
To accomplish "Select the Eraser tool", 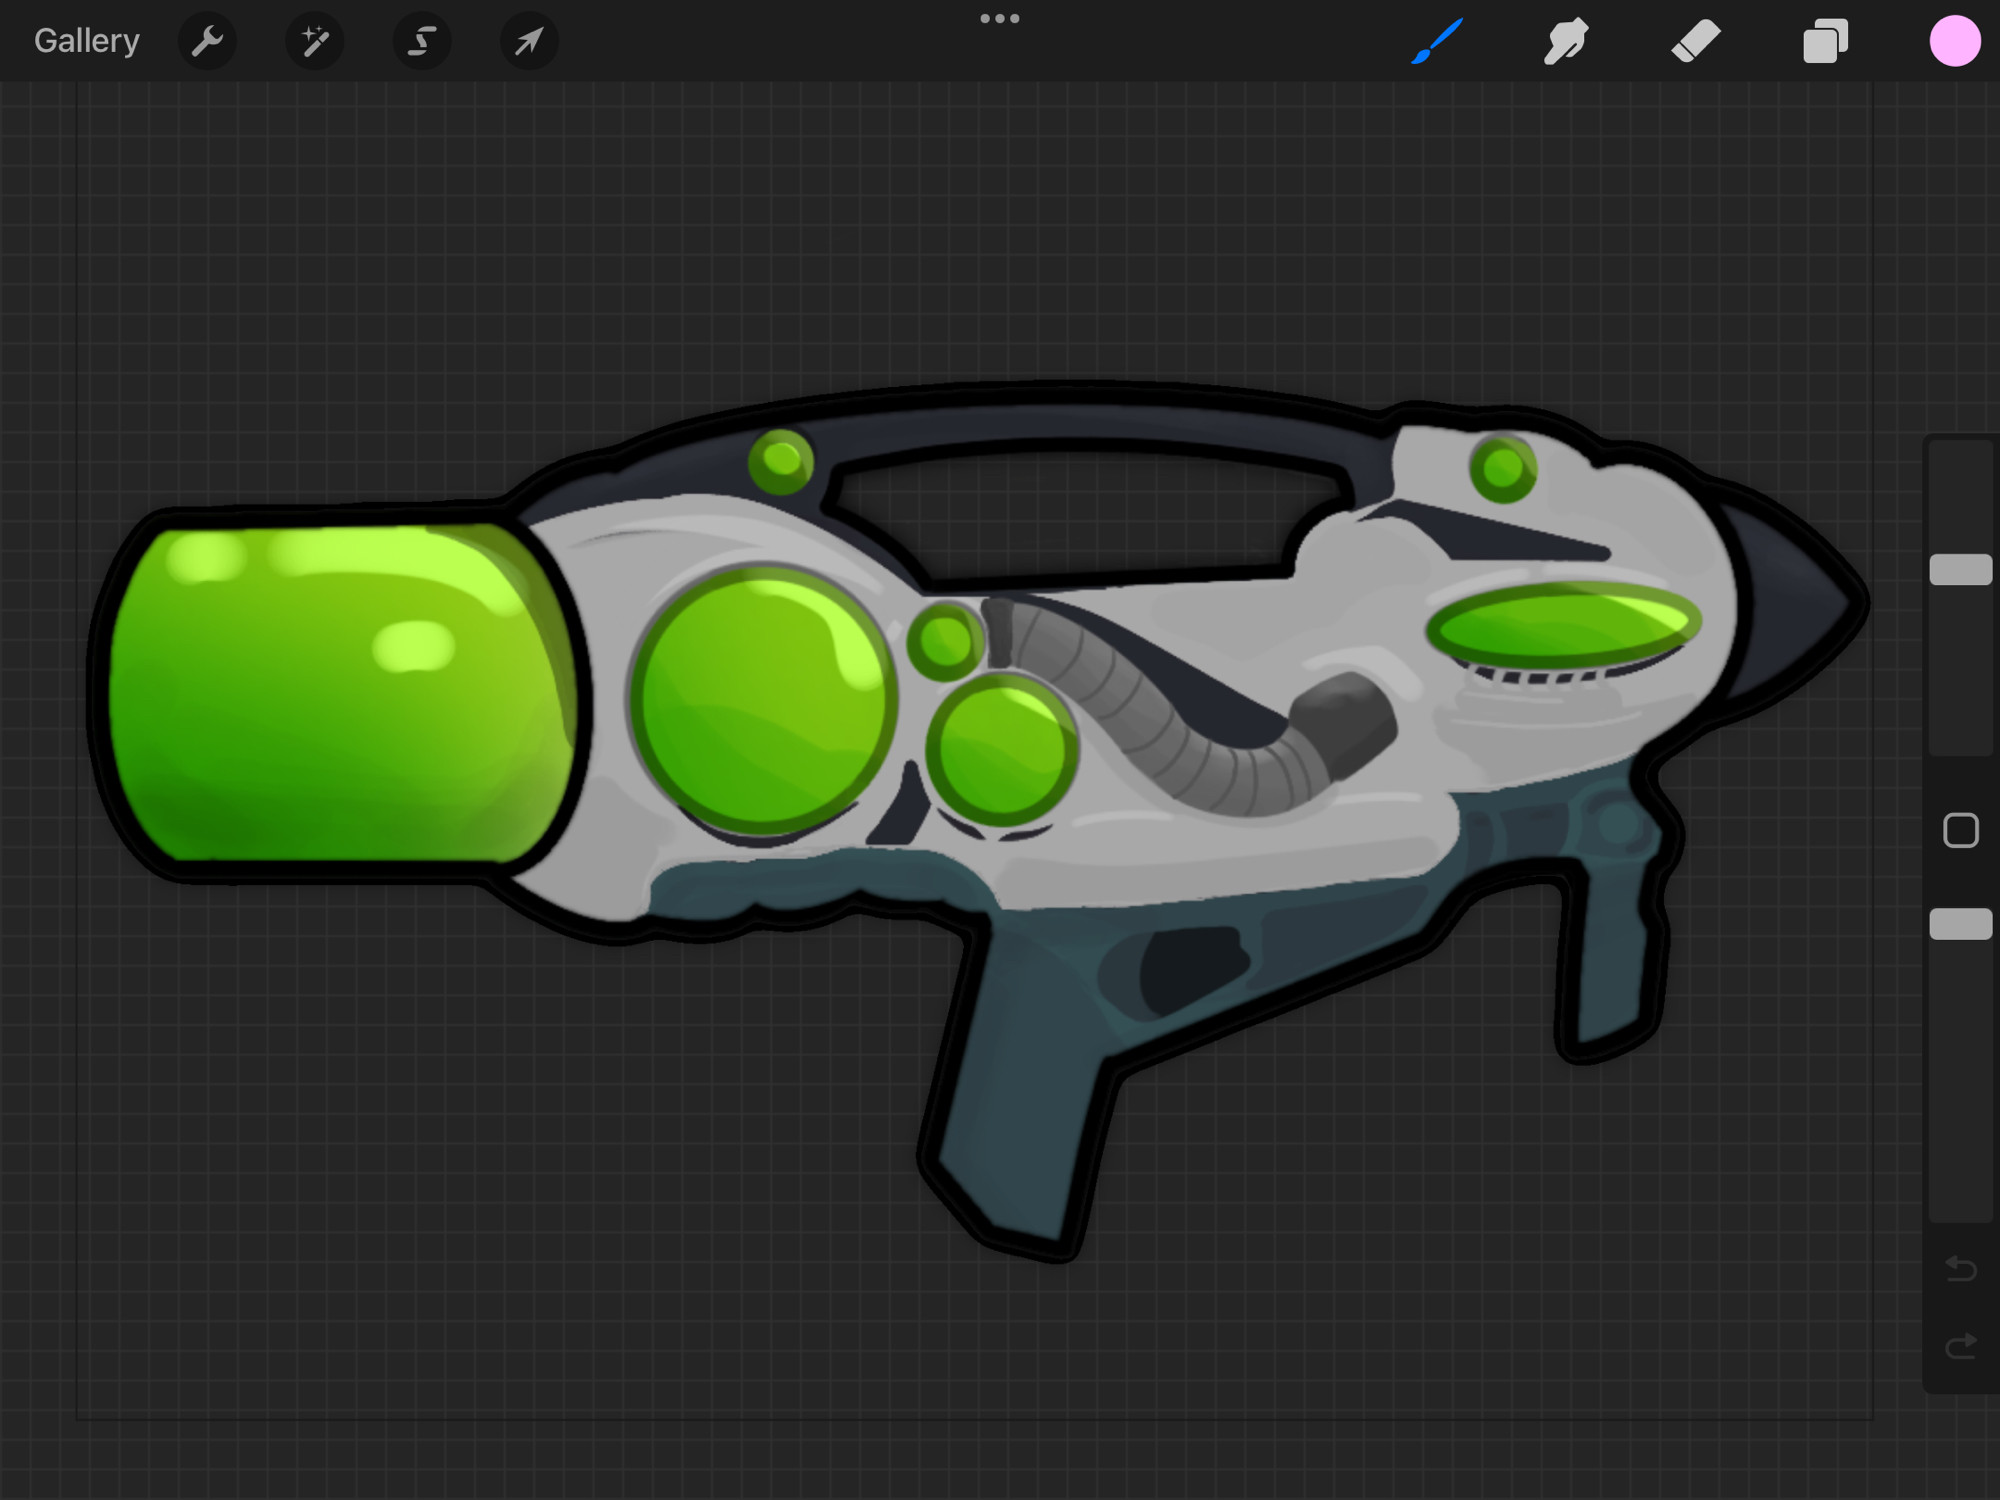I will [x=1696, y=41].
